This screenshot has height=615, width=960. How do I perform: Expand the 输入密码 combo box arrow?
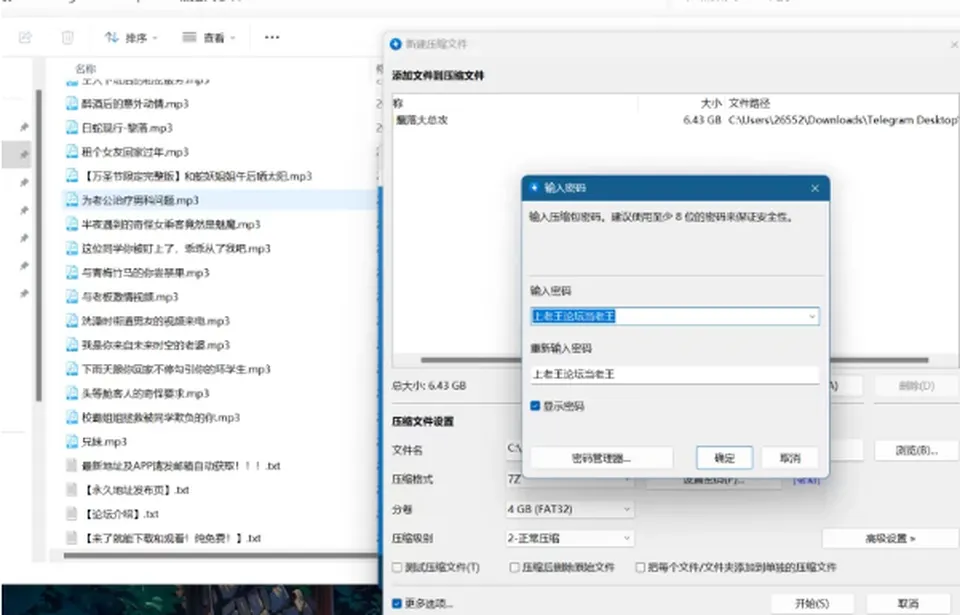(x=812, y=317)
